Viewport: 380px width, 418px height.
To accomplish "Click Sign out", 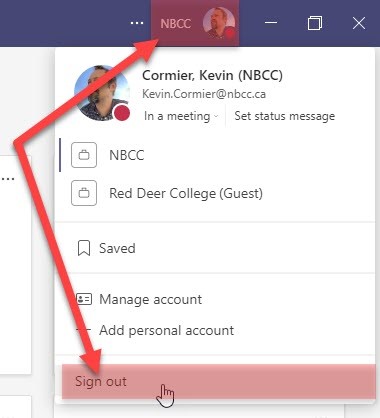I will (219, 381).
